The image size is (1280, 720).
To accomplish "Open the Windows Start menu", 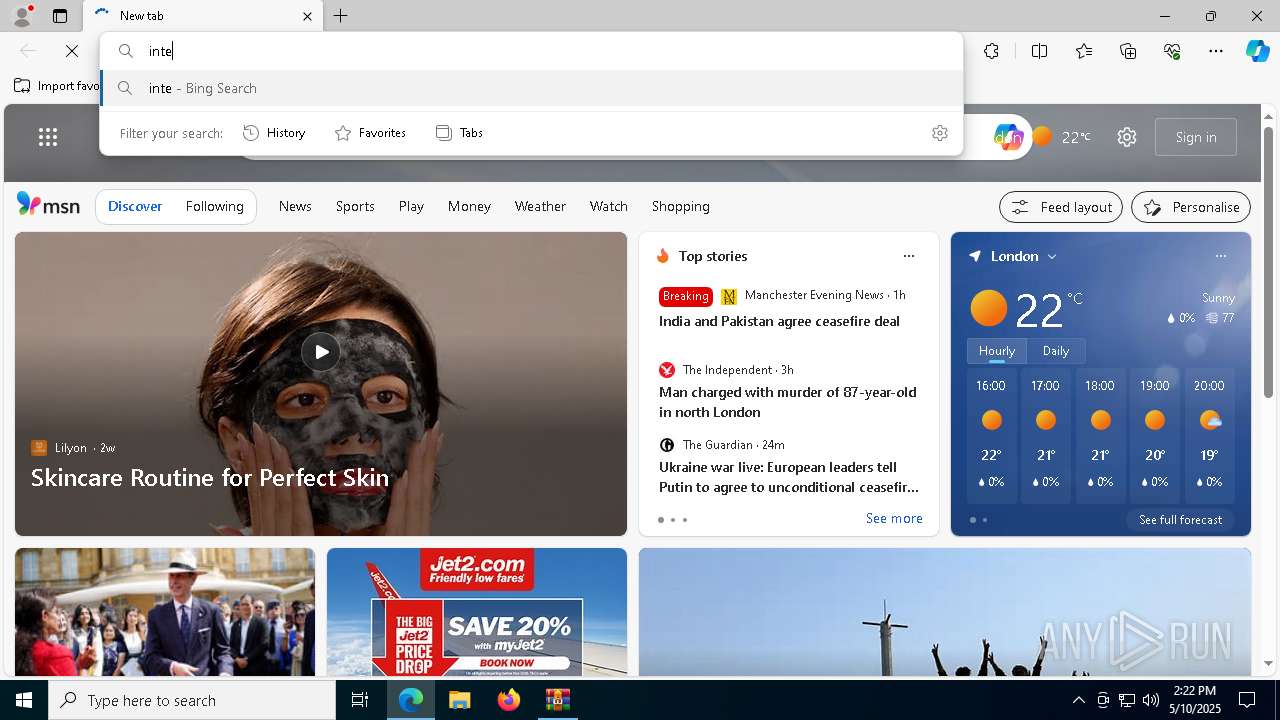I will point(24,700).
